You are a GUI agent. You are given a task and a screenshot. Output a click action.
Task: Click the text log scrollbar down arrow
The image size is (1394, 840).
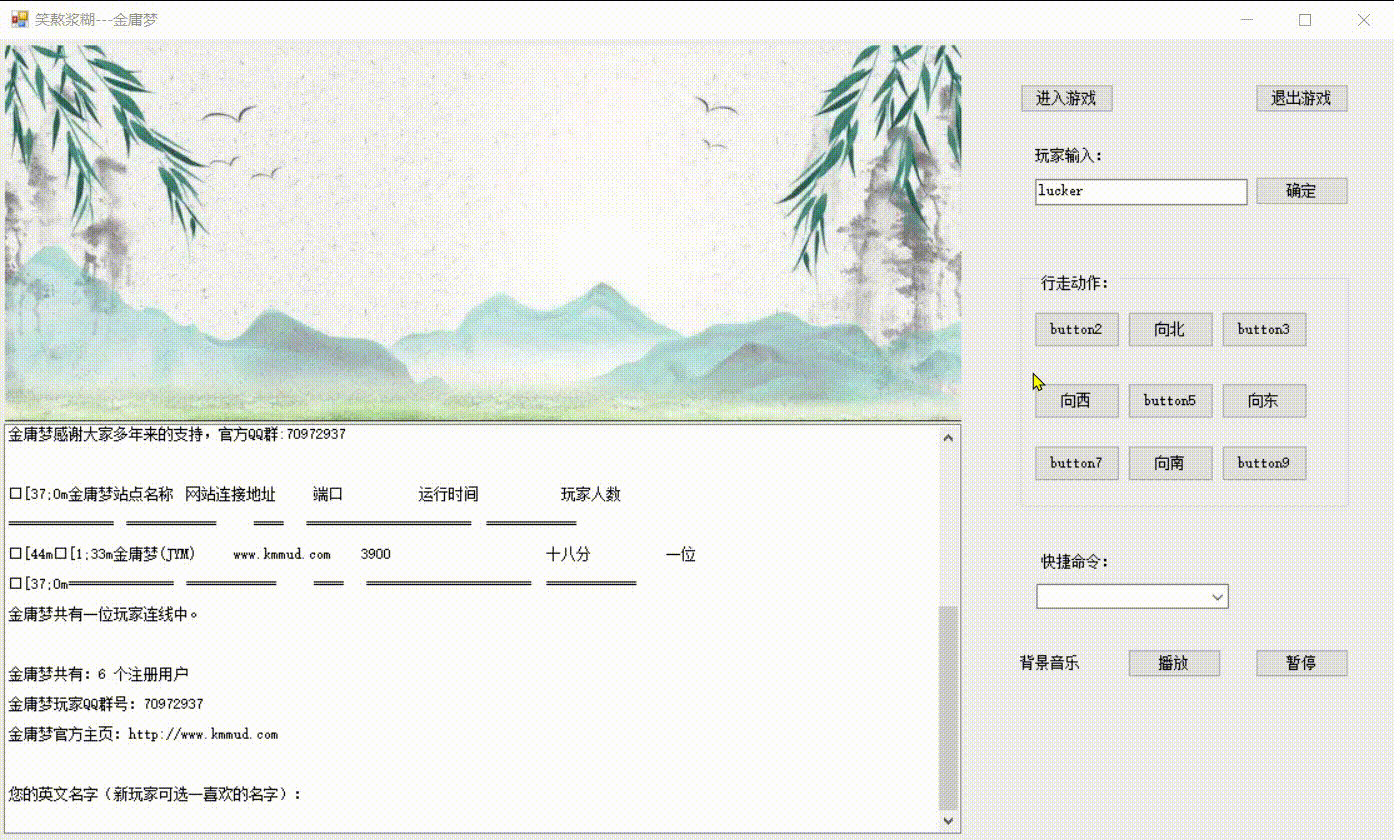pyautogui.click(x=948, y=821)
